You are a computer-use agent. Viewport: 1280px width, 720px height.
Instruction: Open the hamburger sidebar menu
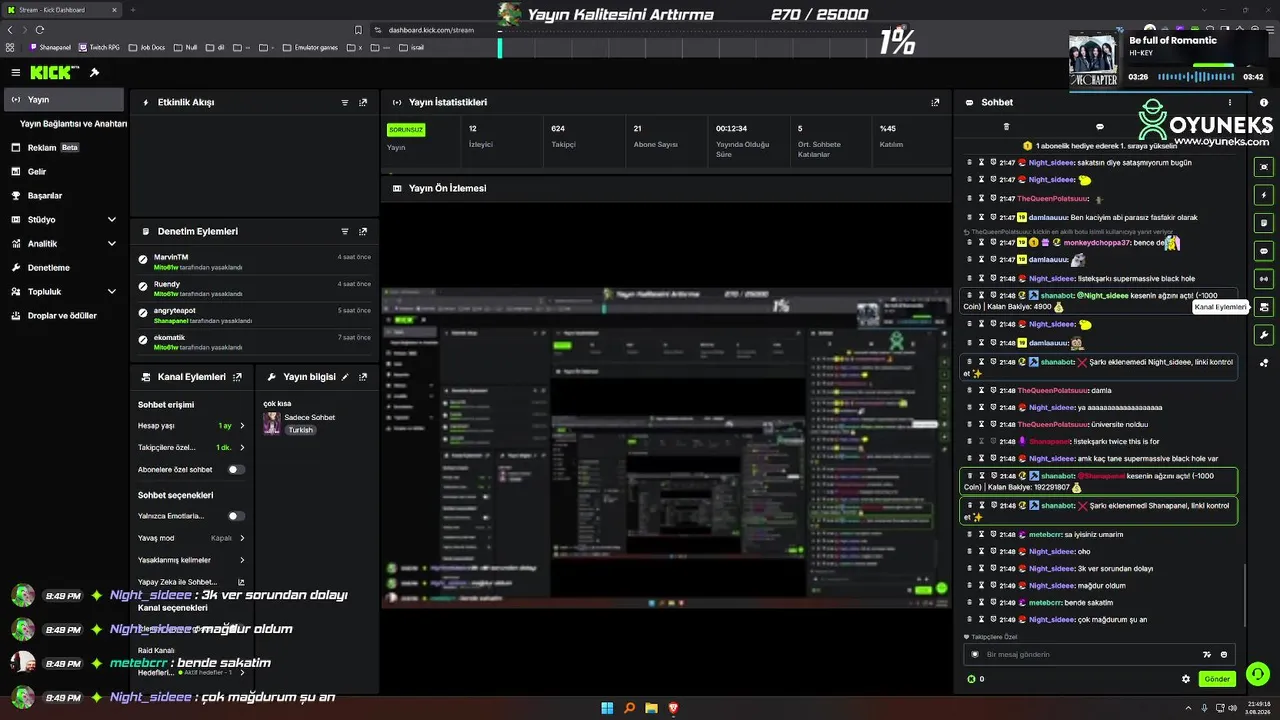click(15, 73)
